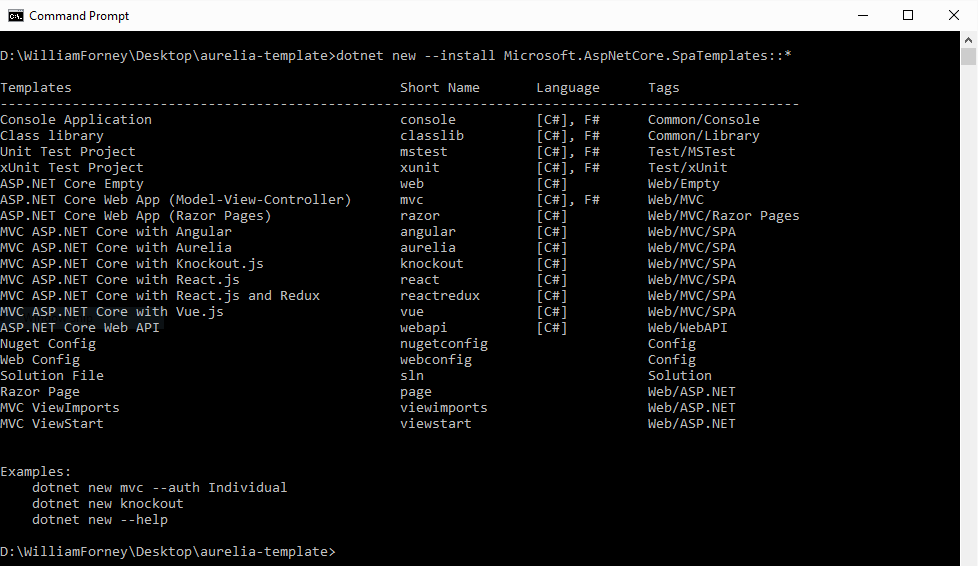980x566 pixels.
Task: Click the 'nugetconfig' short name entry
Action: pyautogui.click(x=444, y=344)
